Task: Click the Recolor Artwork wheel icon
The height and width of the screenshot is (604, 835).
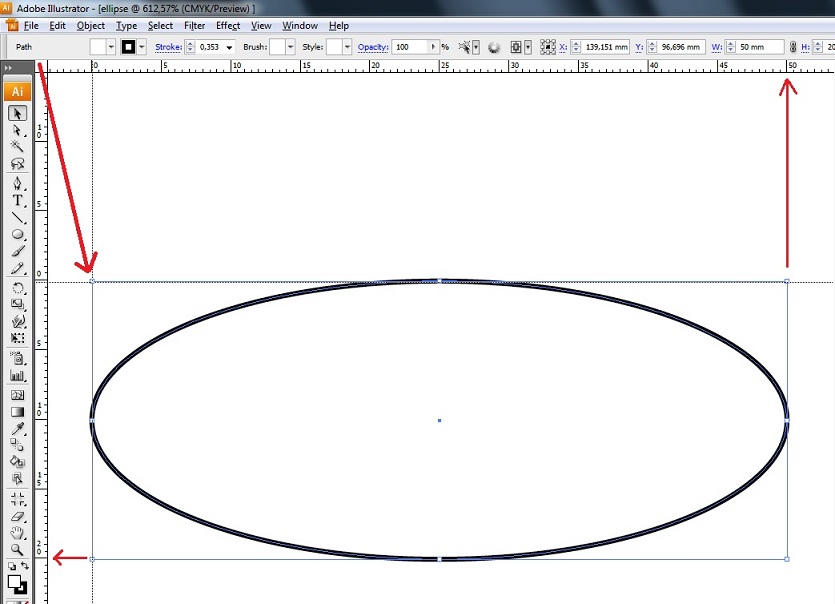Action: click(494, 47)
